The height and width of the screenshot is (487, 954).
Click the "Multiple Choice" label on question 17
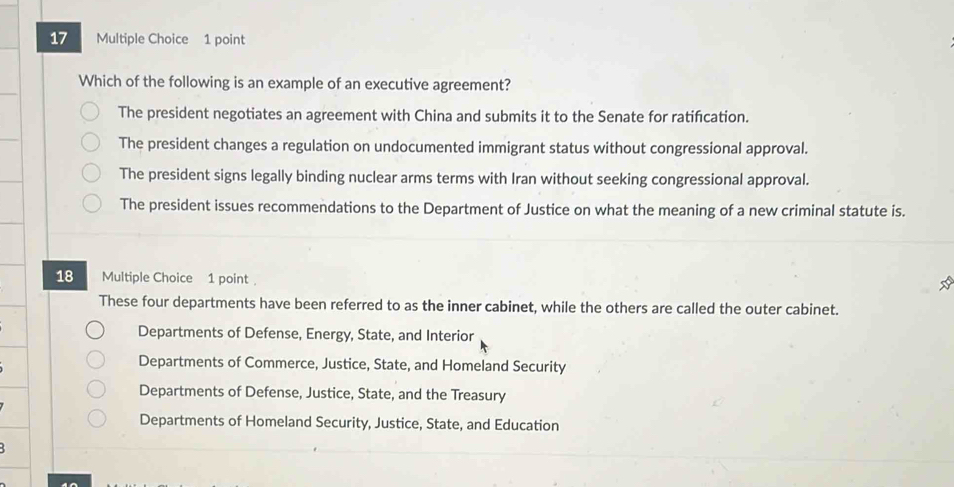click(x=143, y=39)
